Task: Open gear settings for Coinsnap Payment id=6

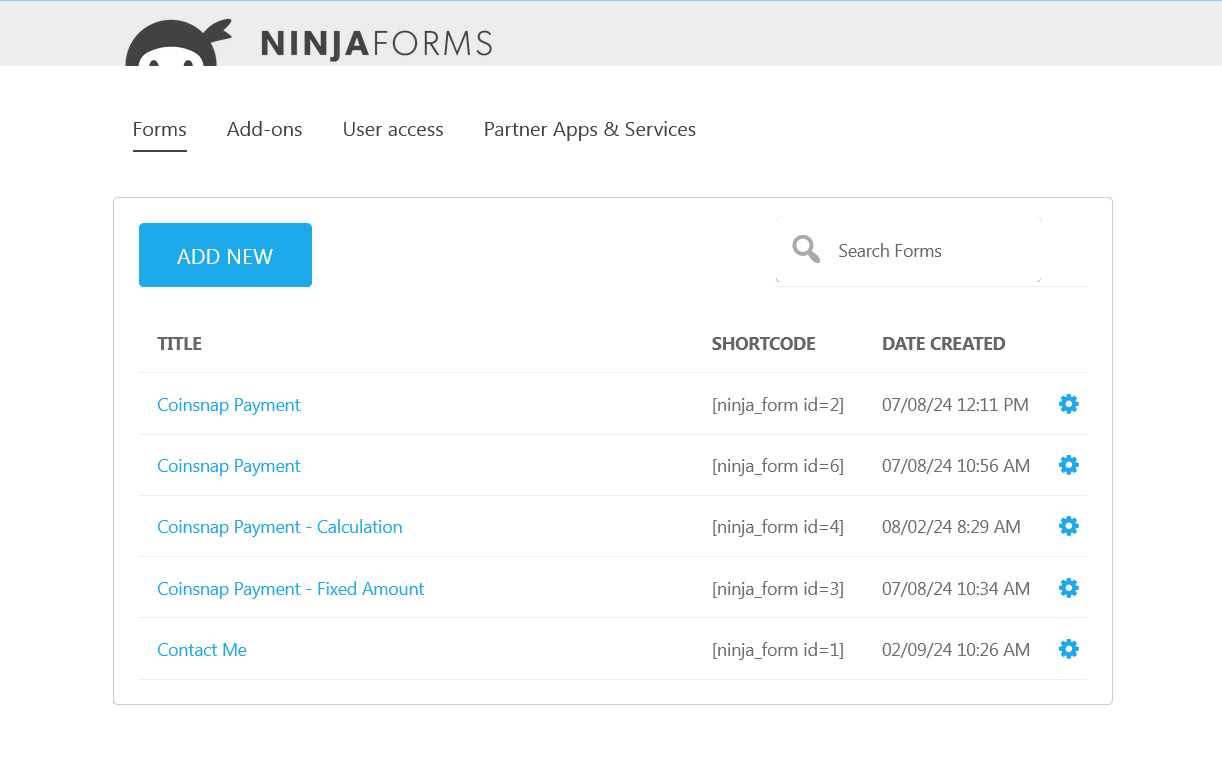Action: [1068, 465]
